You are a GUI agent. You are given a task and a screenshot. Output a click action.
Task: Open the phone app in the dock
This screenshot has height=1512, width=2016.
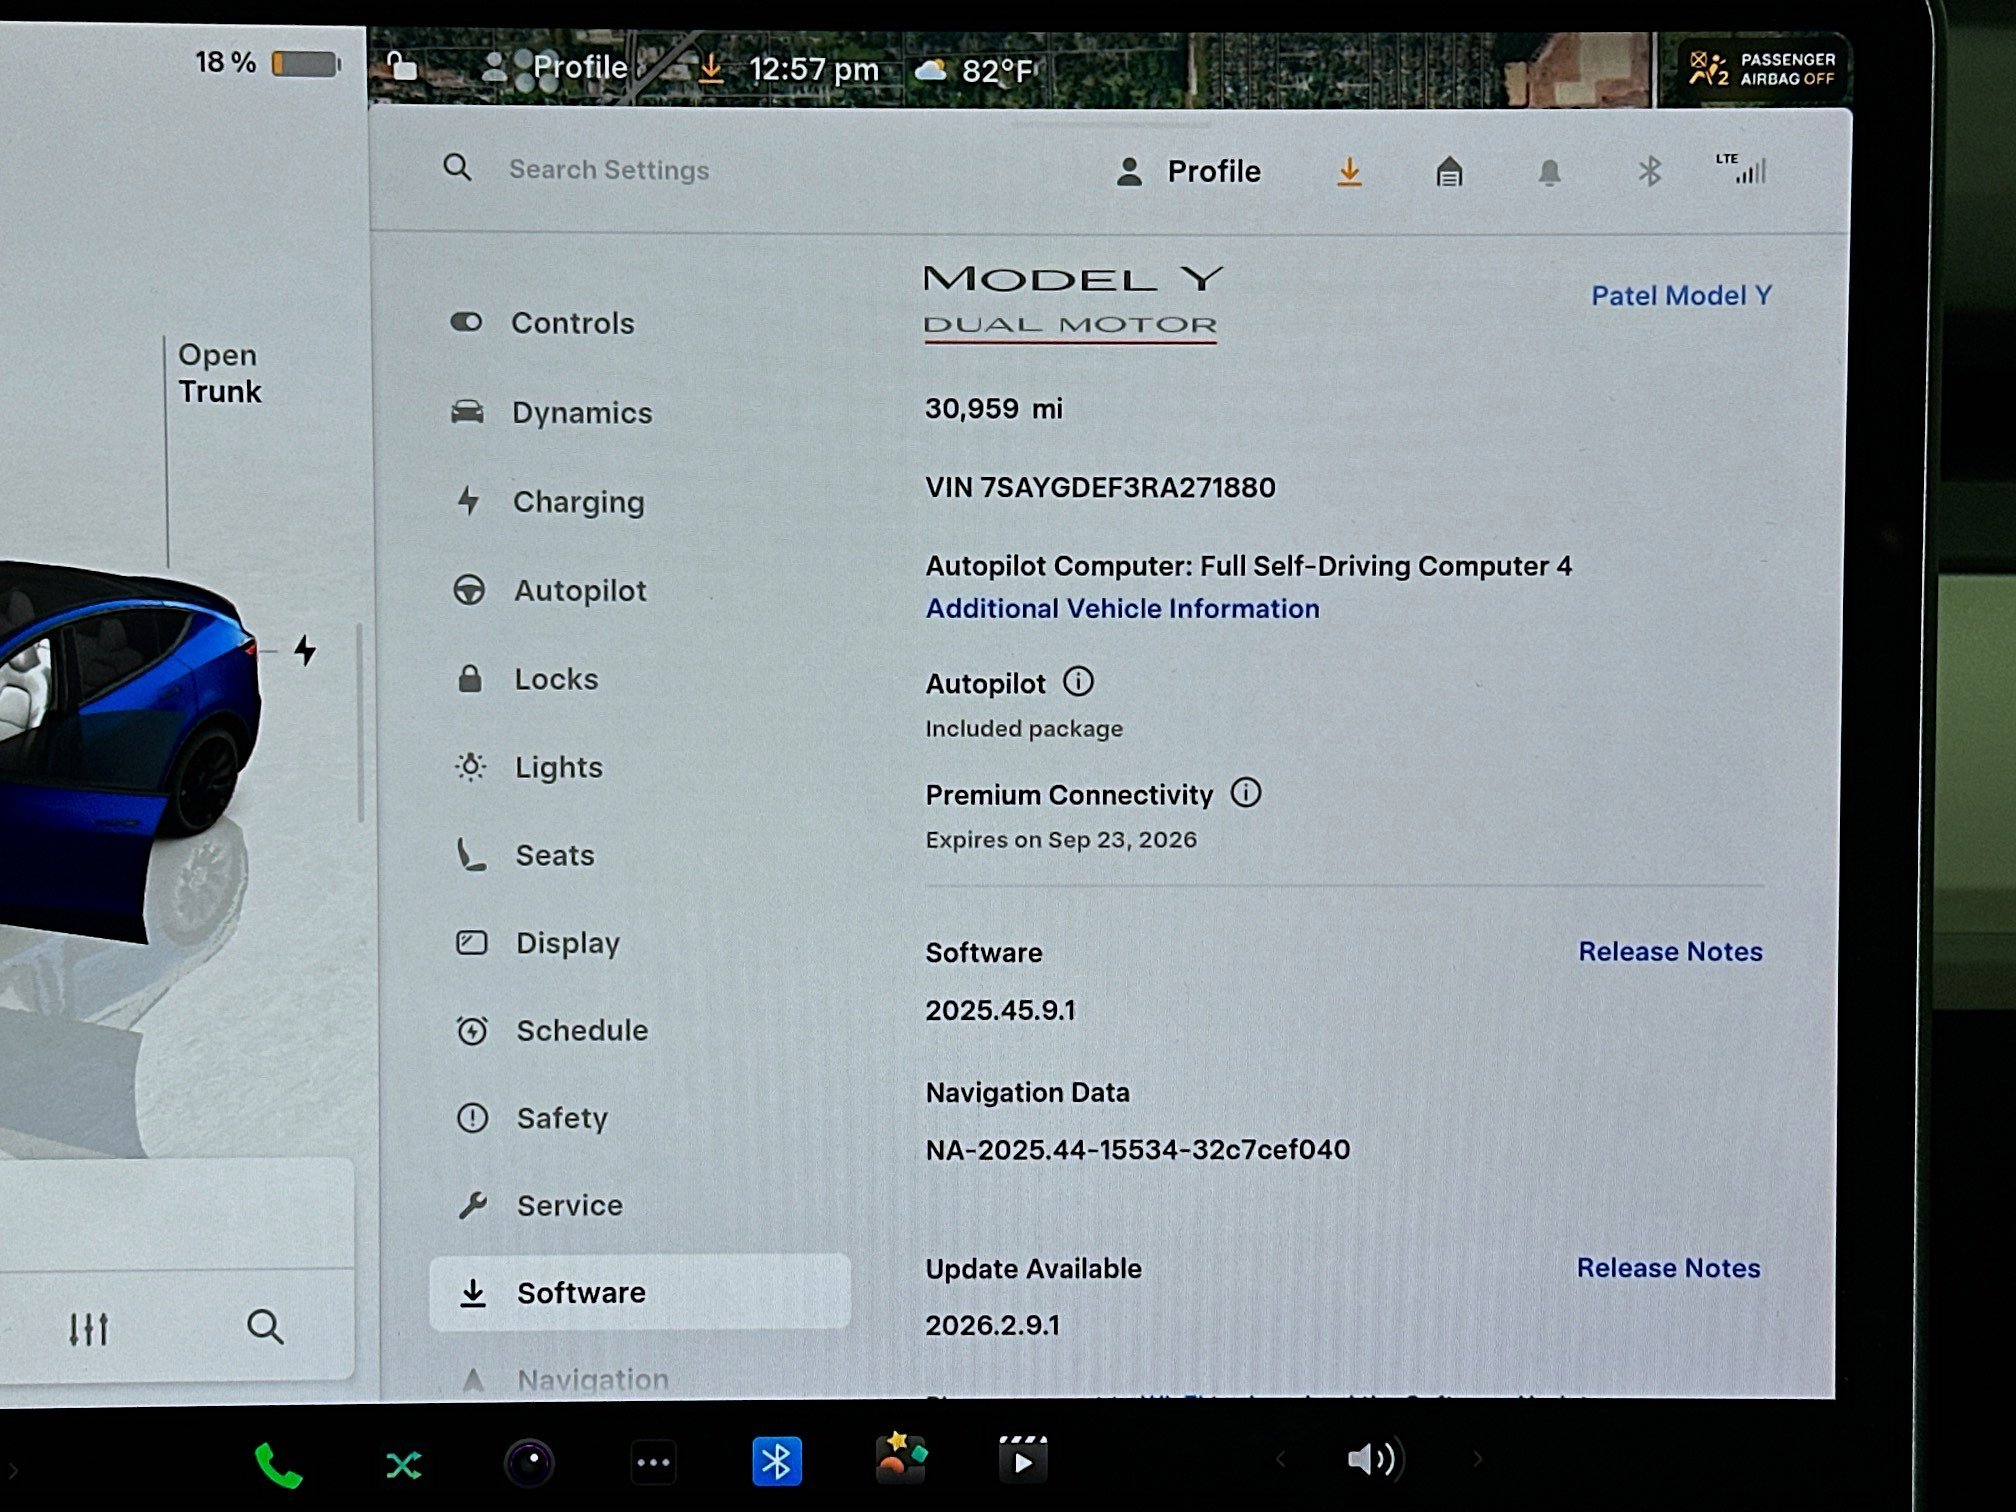point(278,1466)
